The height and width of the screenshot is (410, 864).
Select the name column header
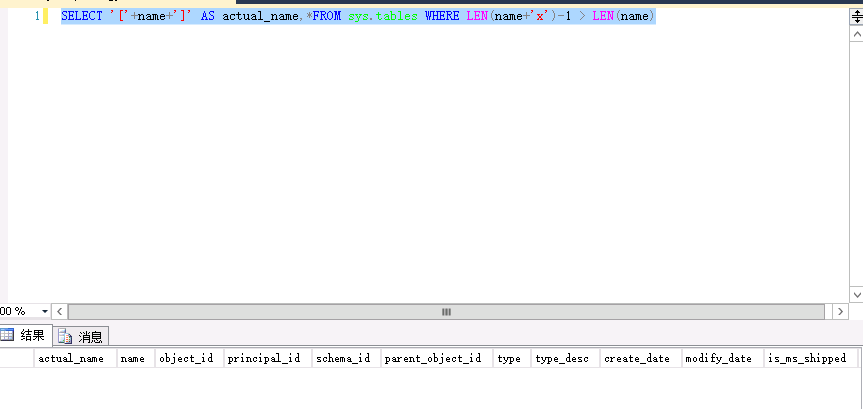tap(136, 359)
